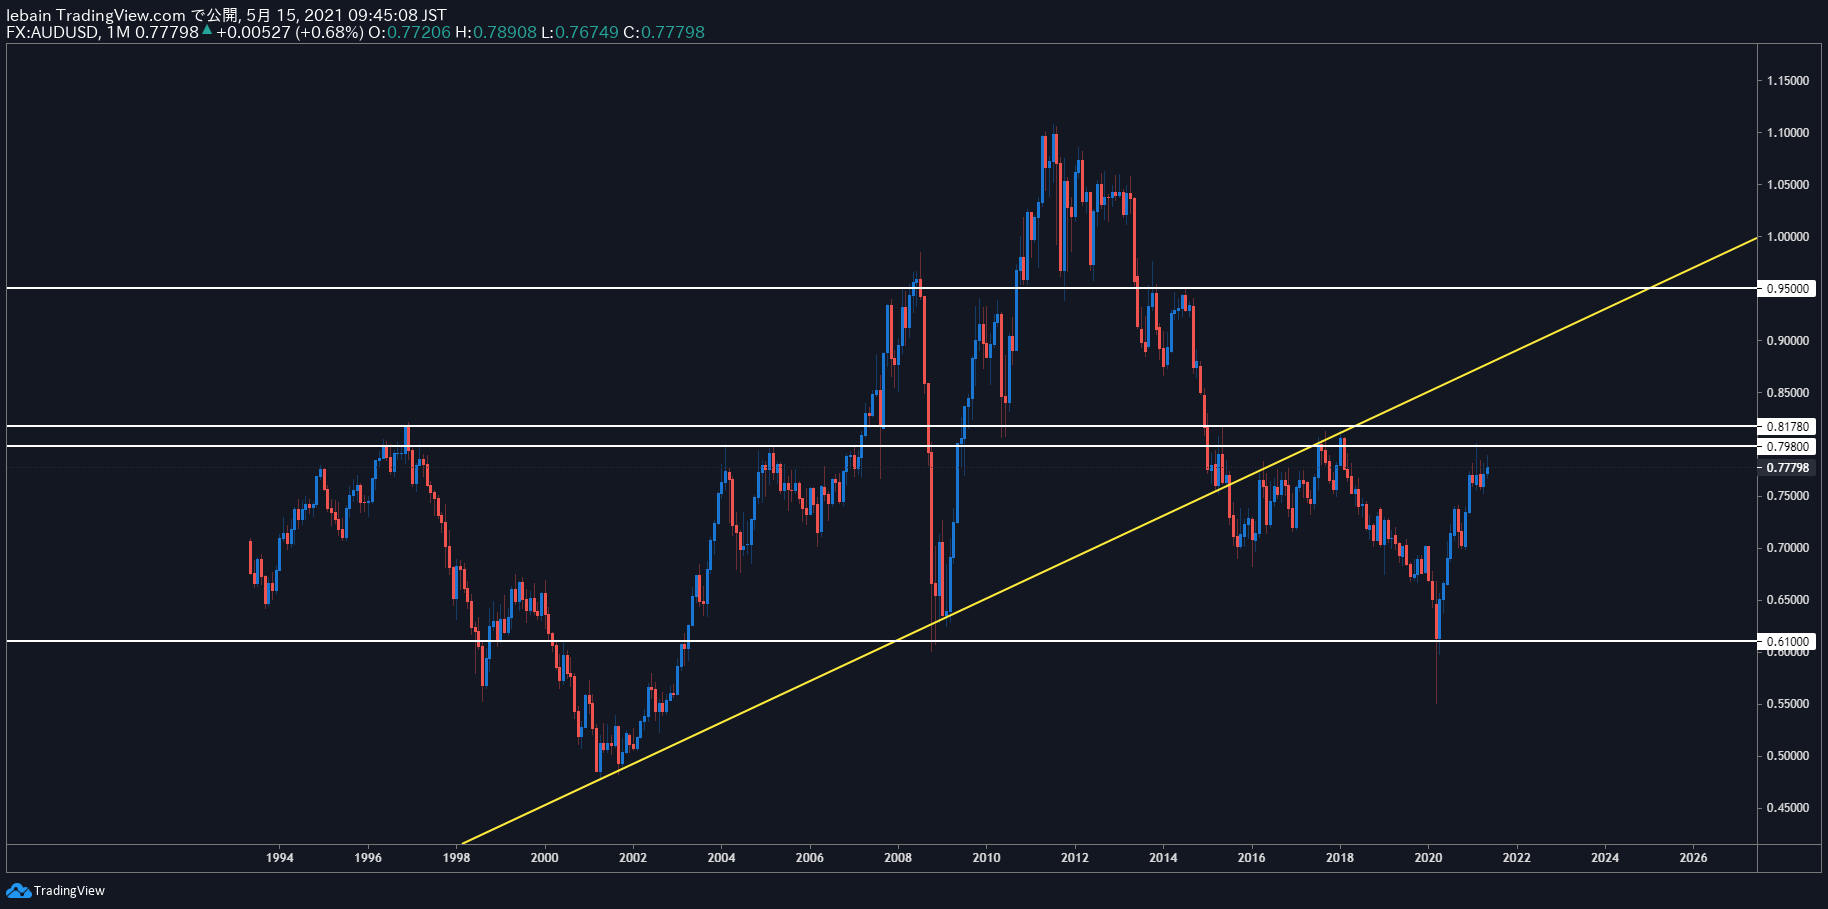The height and width of the screenshot is (909, 1828).
Task: Click the change value +0.00527 (+0.68%)
Action: 290,32
